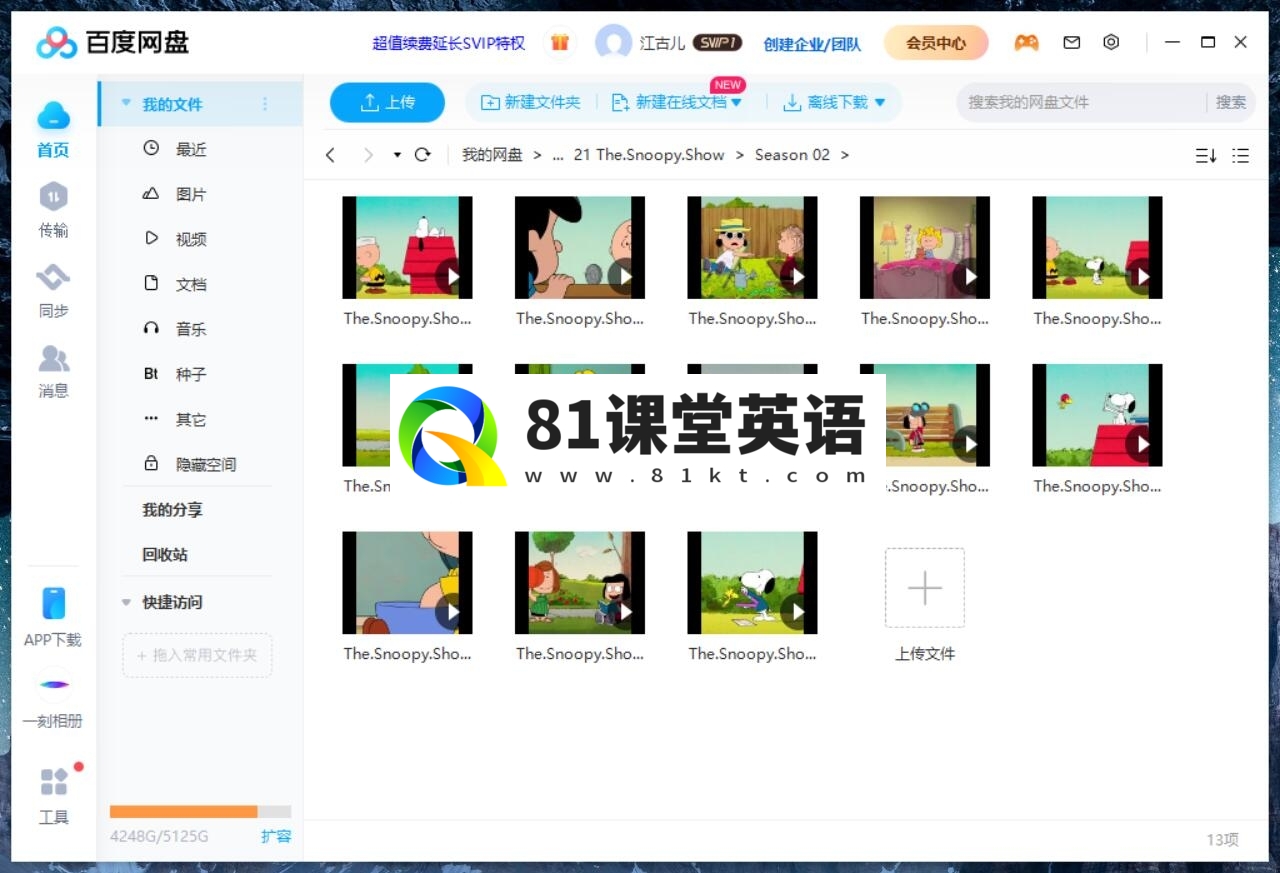The image size is (1280, 873).
Task: Open 会员中心 member center
Action: coord(936,43)
